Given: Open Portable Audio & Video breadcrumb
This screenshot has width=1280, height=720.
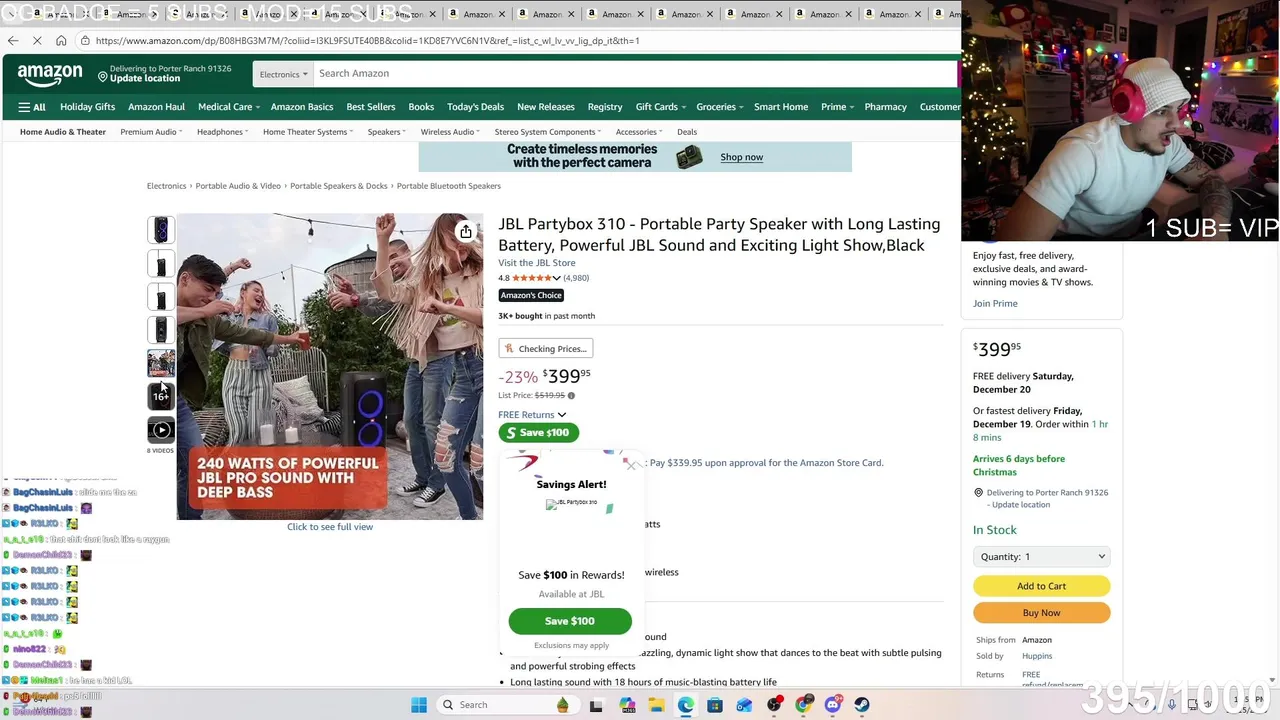Looking at the screenshot, I should (x=238, y=186).
